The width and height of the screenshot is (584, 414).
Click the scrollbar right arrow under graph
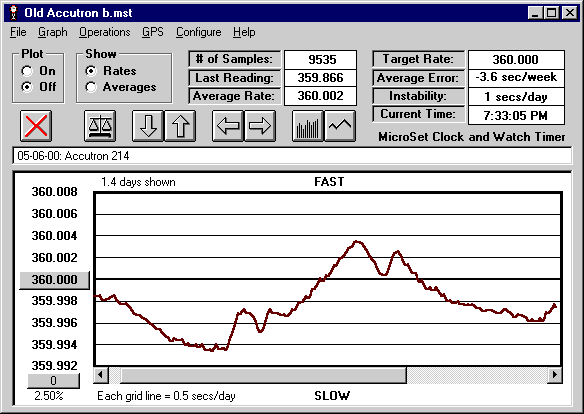[x=555, y=375]
